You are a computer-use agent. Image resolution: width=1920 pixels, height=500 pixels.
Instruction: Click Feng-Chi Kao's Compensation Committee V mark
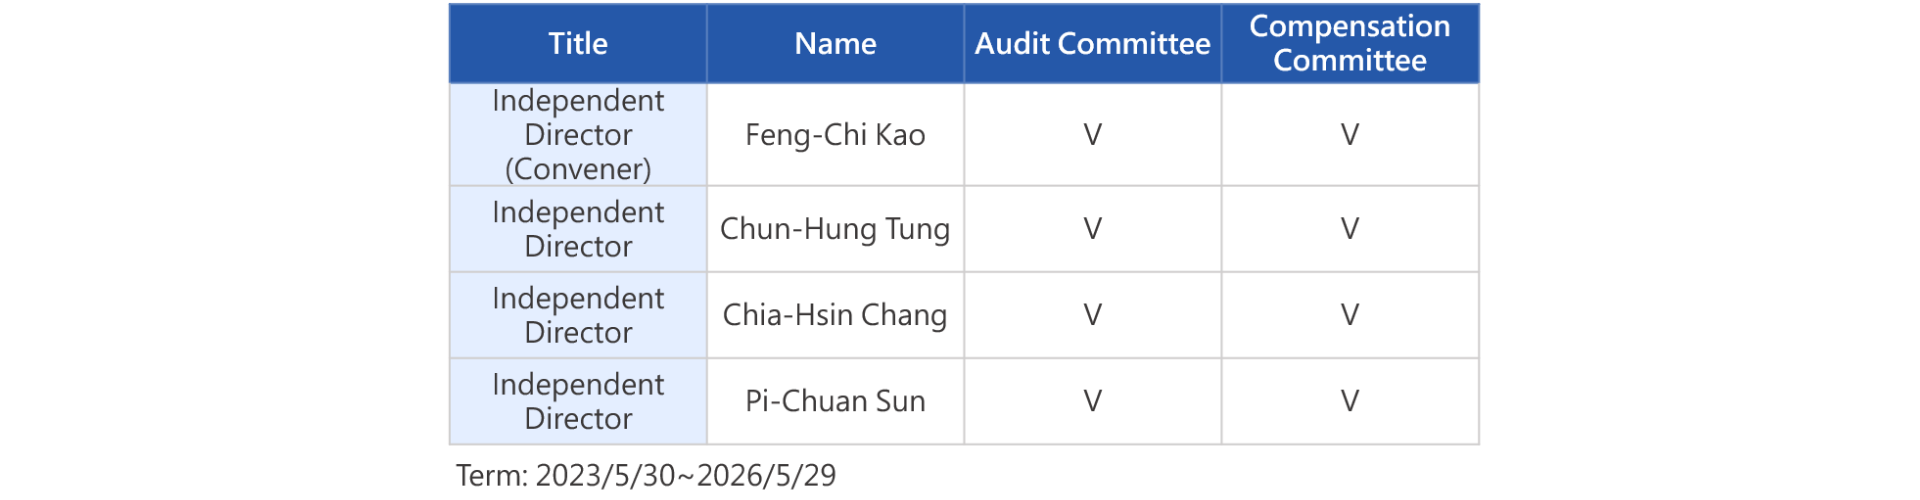[1349, 135]
